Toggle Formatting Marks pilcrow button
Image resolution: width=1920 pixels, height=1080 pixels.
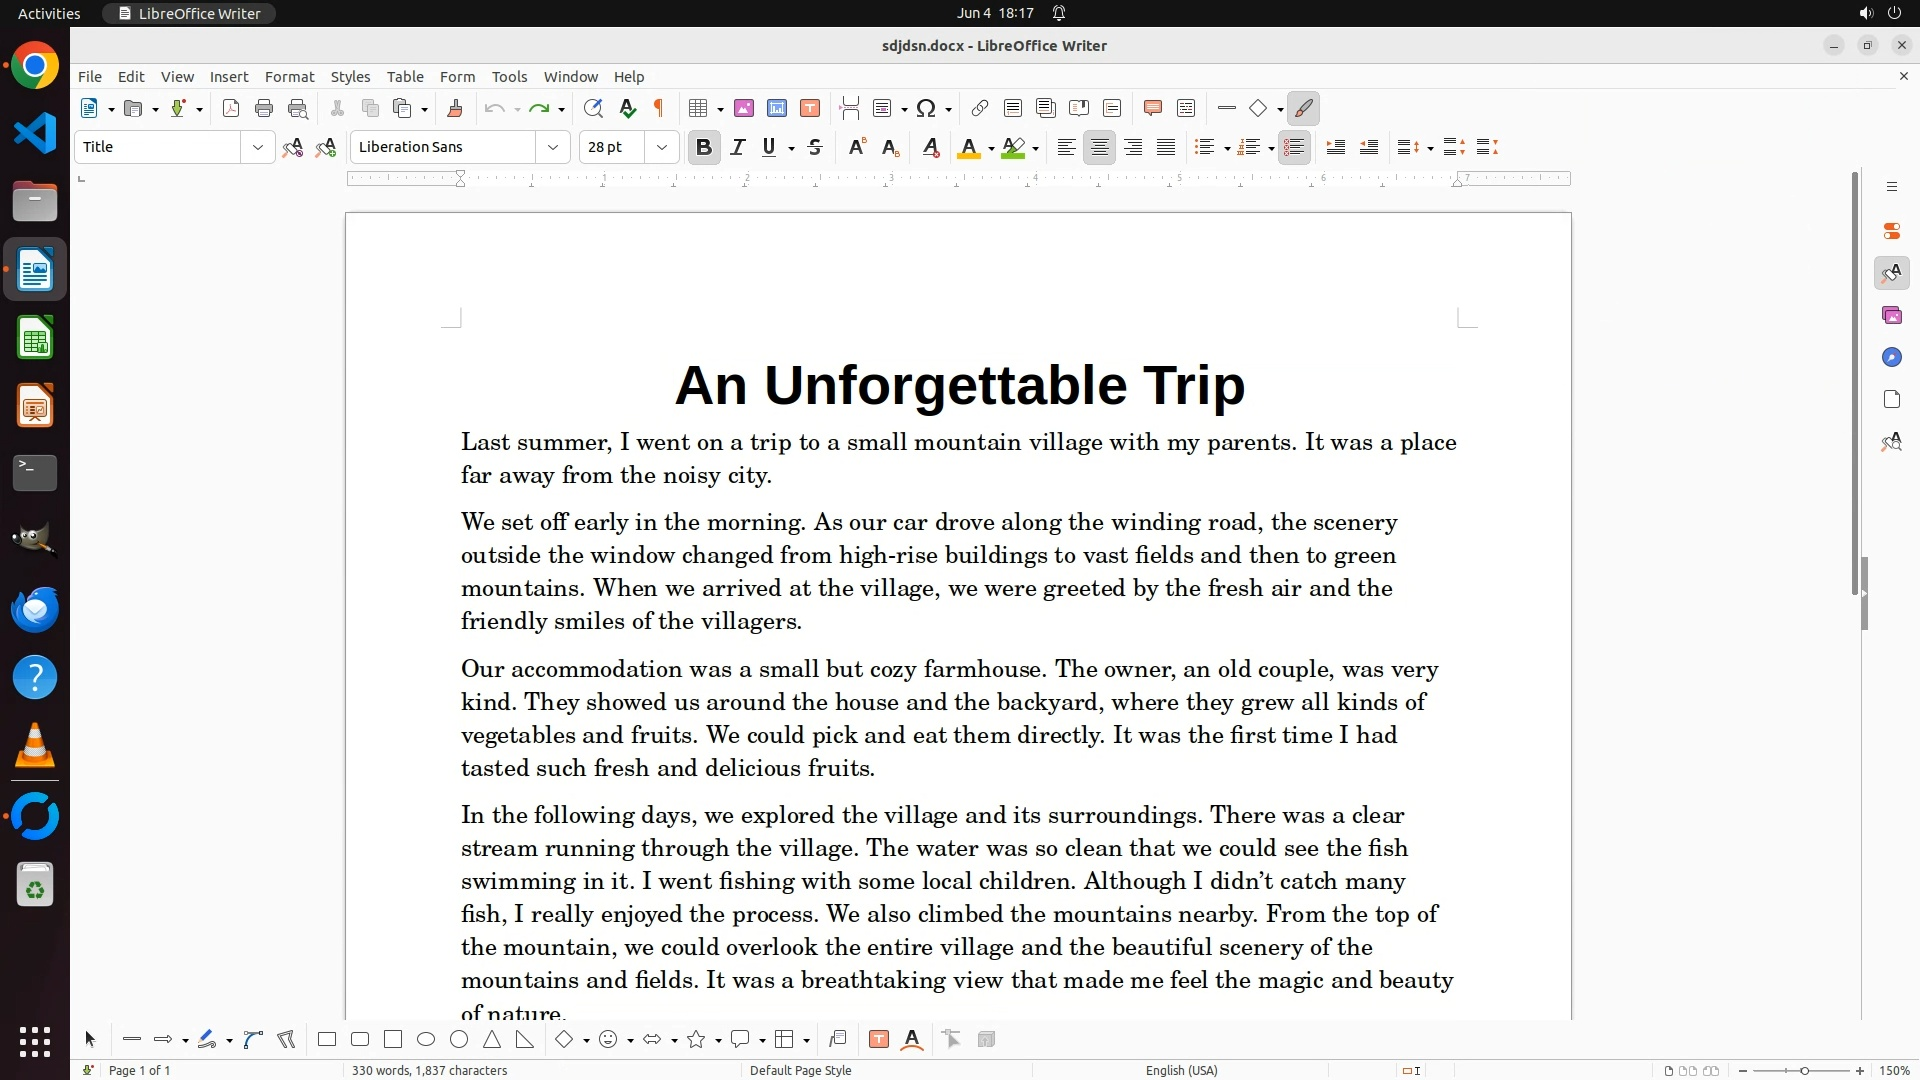coord(659,109)
